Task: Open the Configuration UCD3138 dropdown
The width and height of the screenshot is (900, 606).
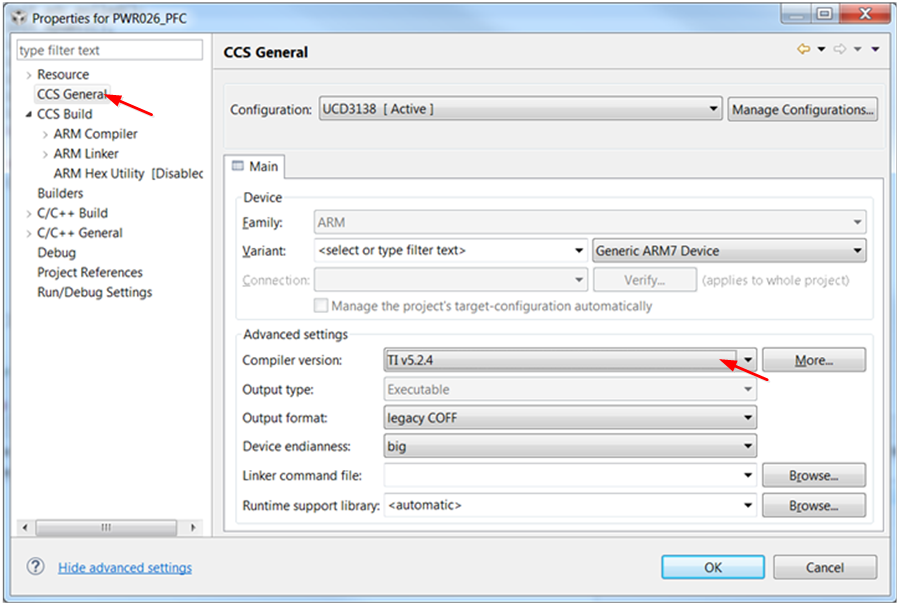Action: 520,108
